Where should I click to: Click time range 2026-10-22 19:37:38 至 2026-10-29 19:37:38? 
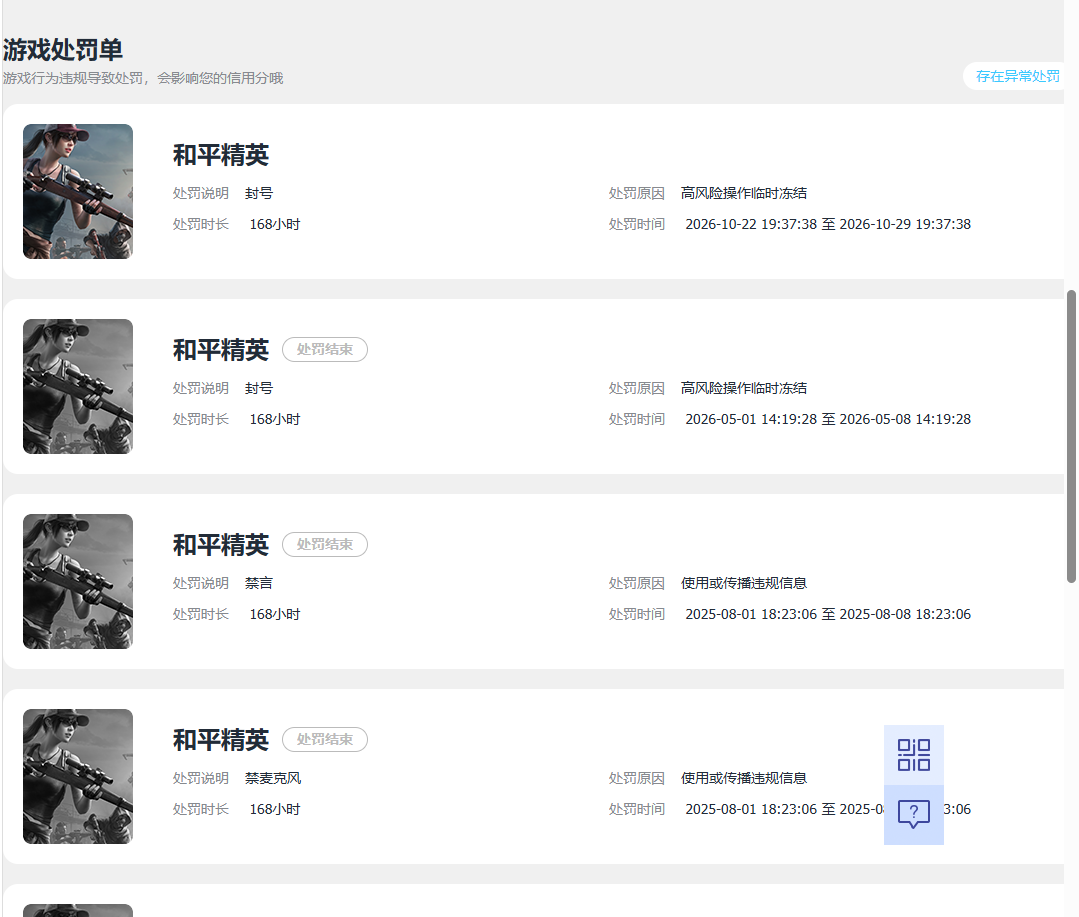(x=828, y=224)
